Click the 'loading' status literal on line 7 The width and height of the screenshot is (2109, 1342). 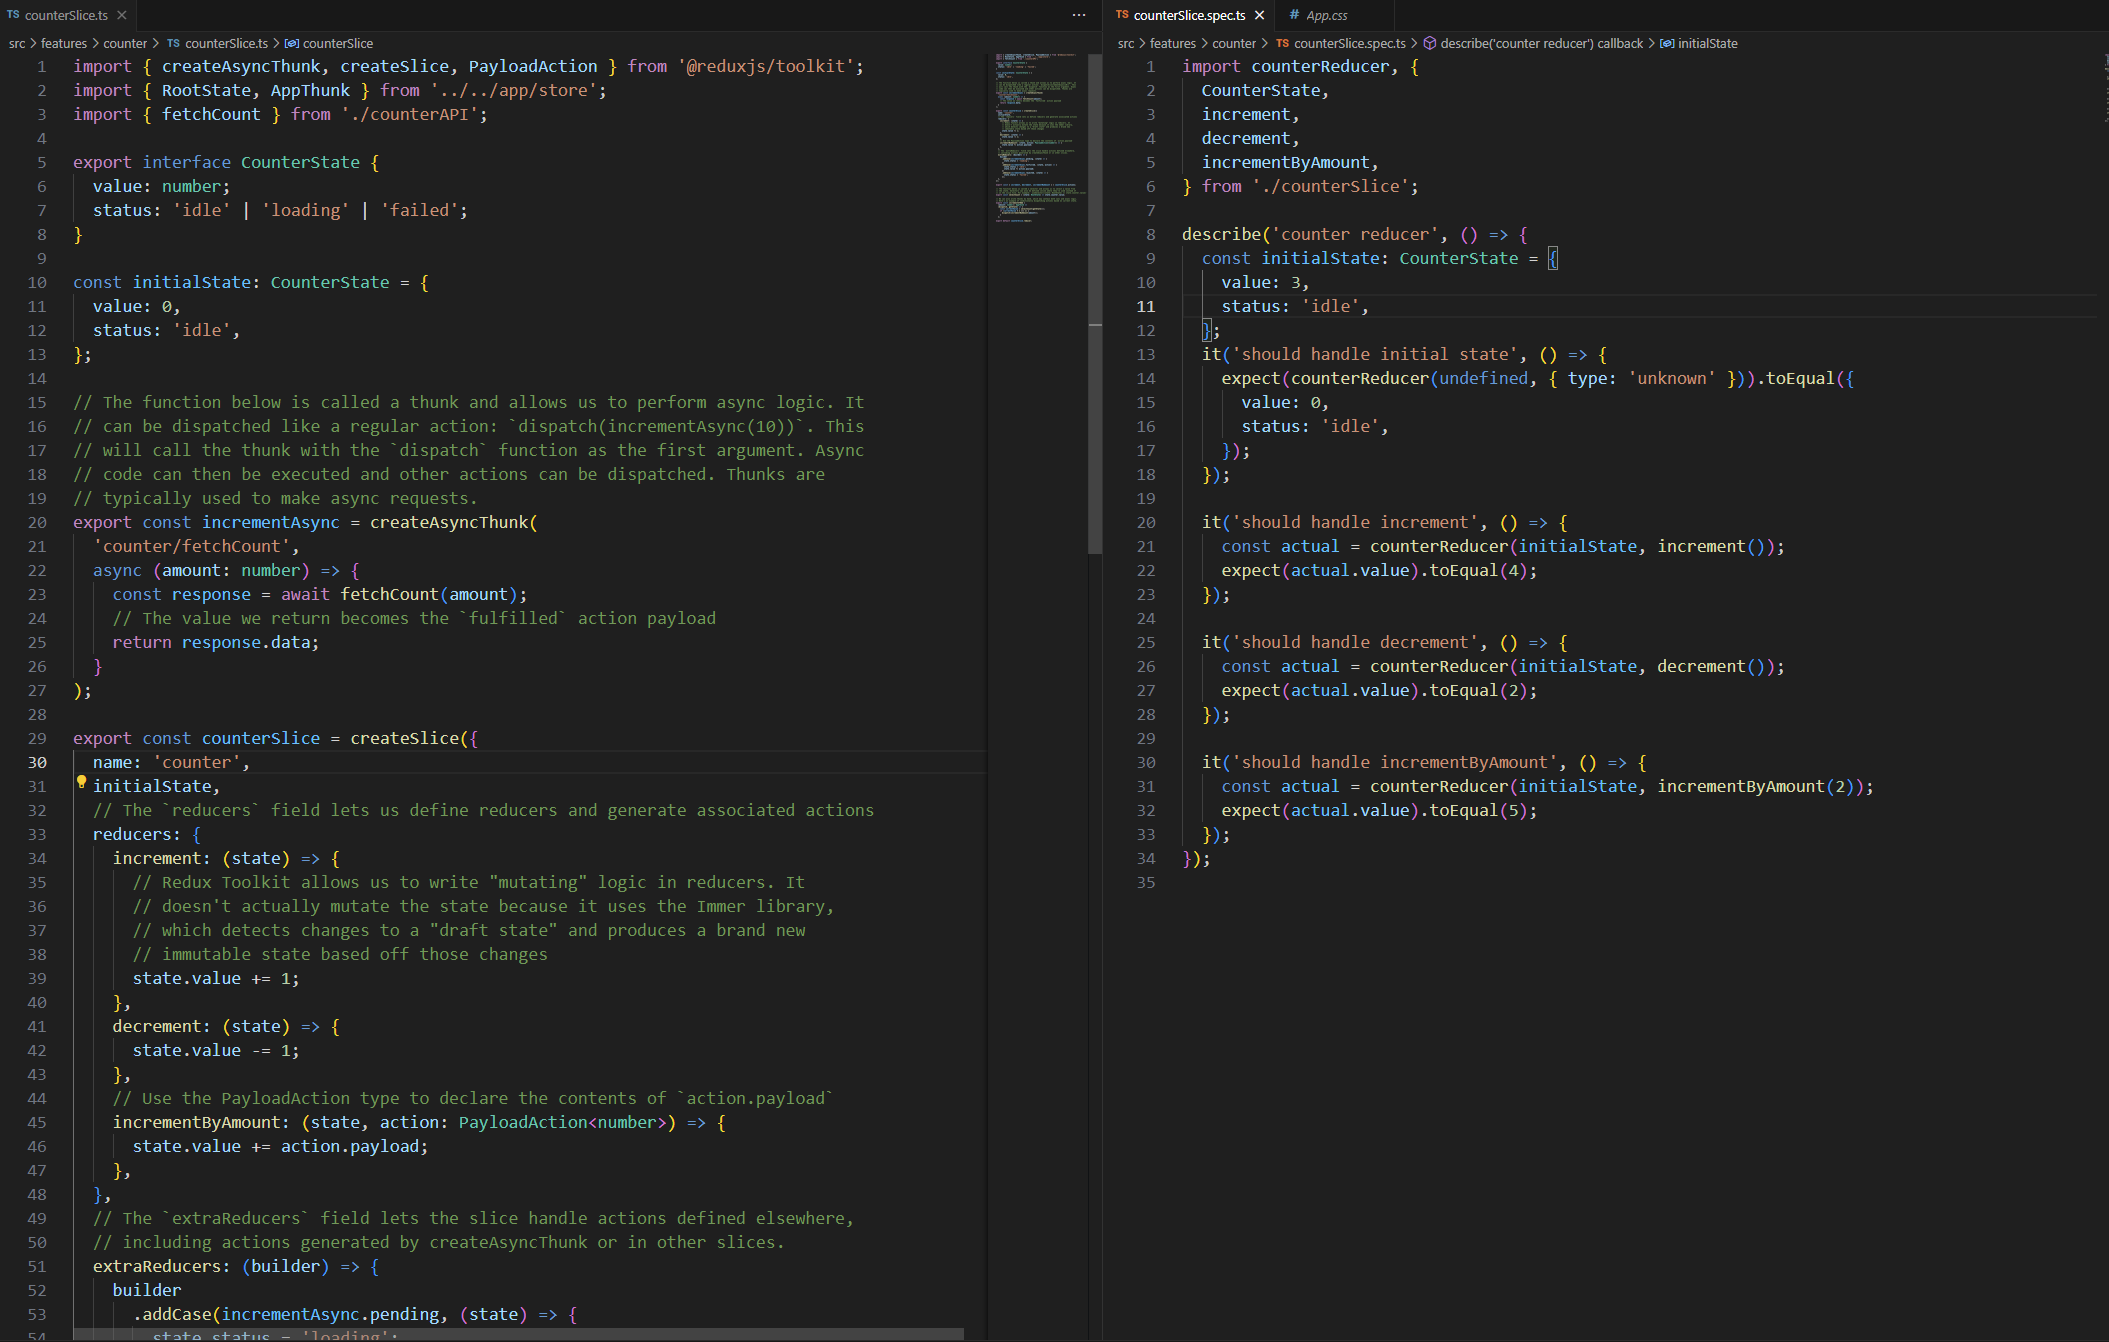tap(305, 210)
